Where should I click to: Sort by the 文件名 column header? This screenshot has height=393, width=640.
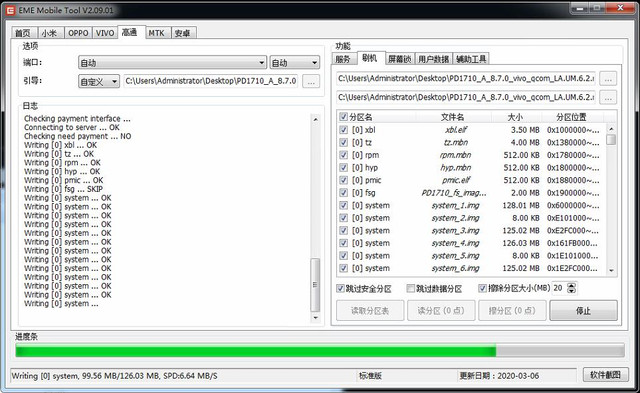452,117
